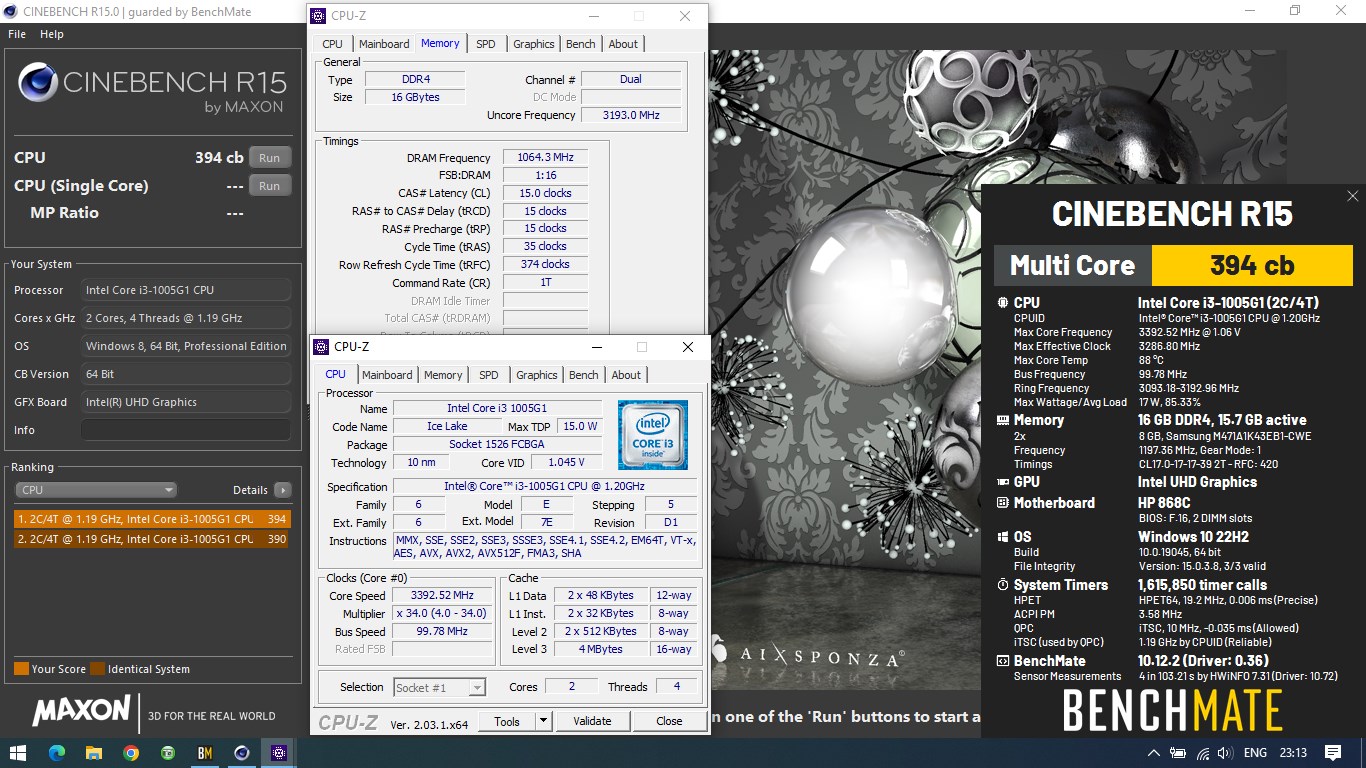This screenshot has height=768, width=1366.
Task: Select the ranking entry scoring 390
Action: pyautogui.click(x=151, y=539)
